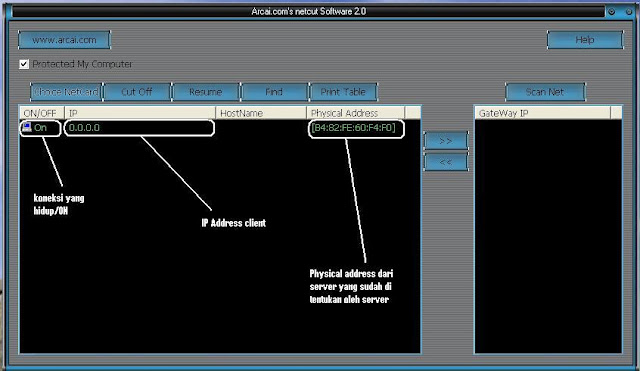Sort by the IP column header
Image resolution: width=640 pixels, height=371 pixels.
pos(140,113)
